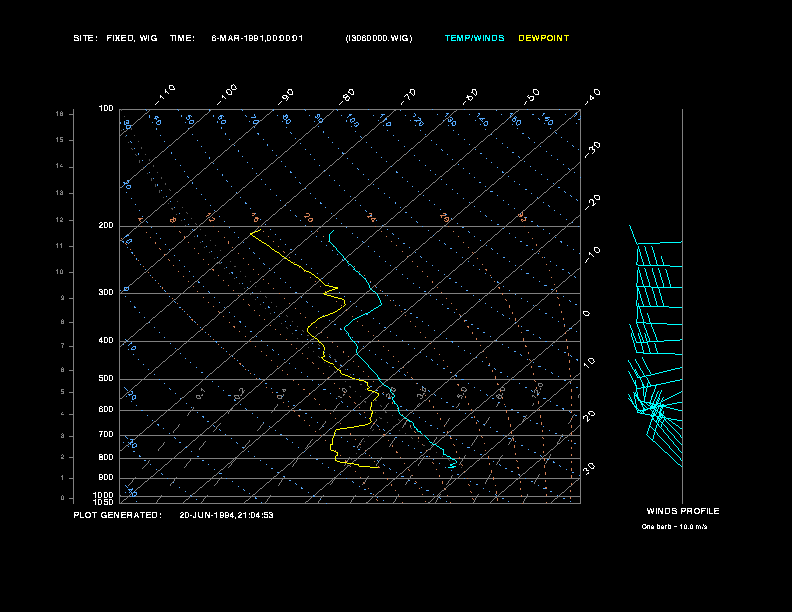Click the 0 km mark on height scale

click(x=63, y=498)
